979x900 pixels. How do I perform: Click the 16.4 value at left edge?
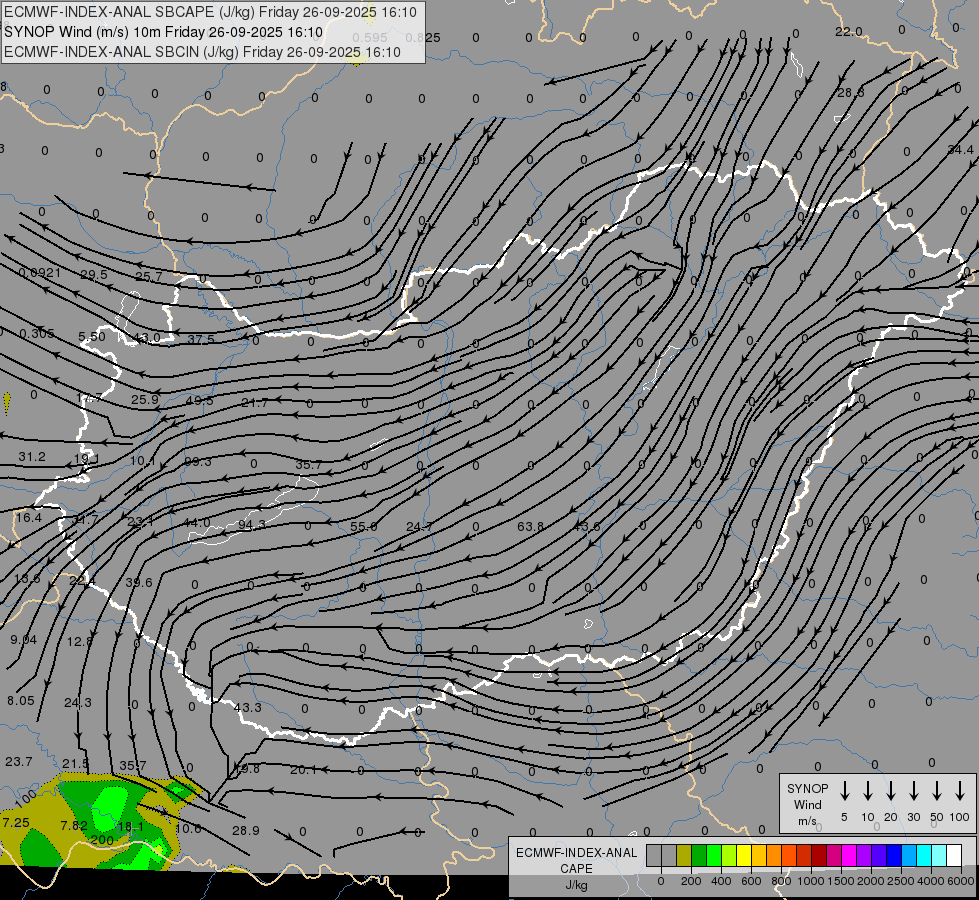pos(29,517)
